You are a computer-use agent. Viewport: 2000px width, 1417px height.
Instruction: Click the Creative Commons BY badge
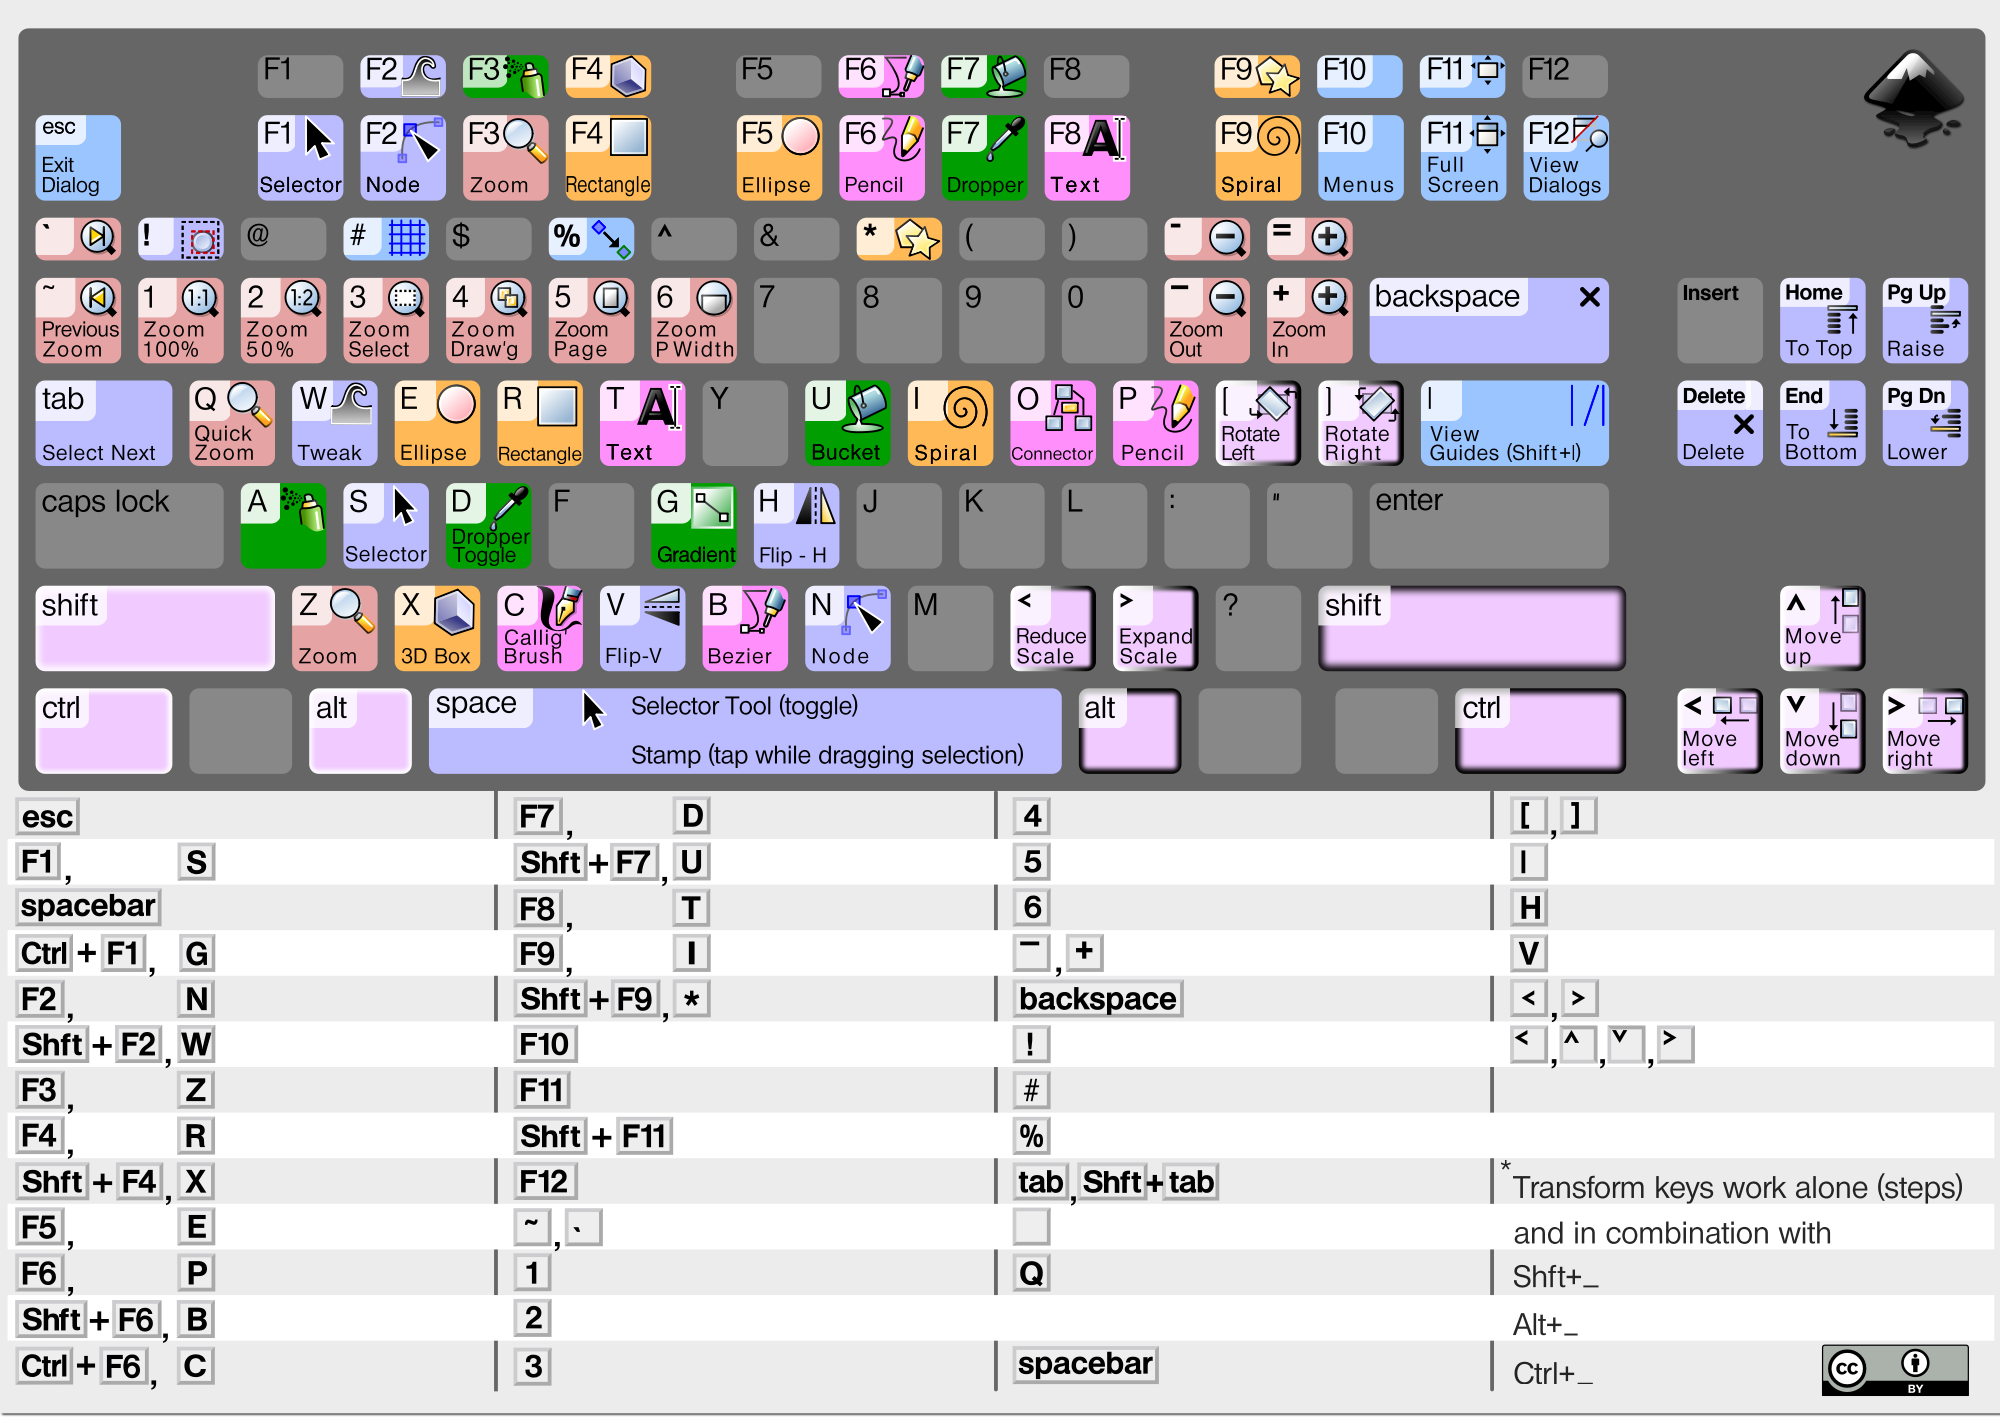pos(1894,1369)
